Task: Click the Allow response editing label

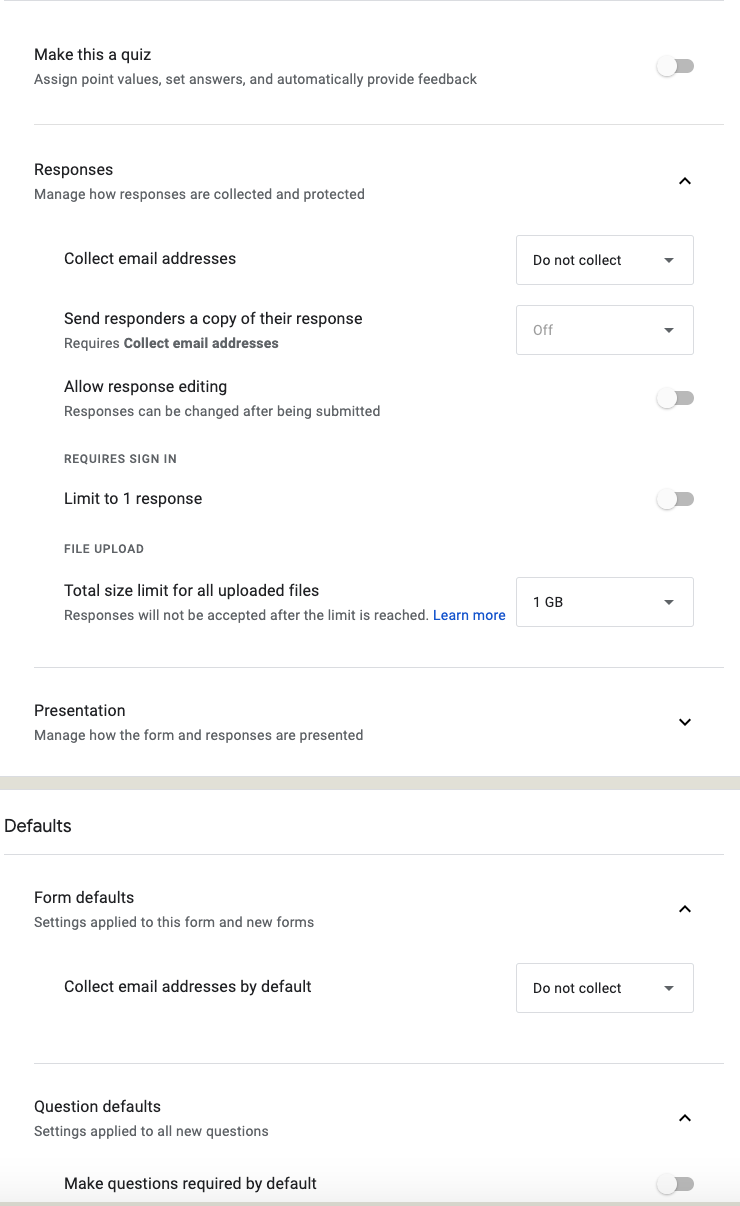Action: (146, 387)
